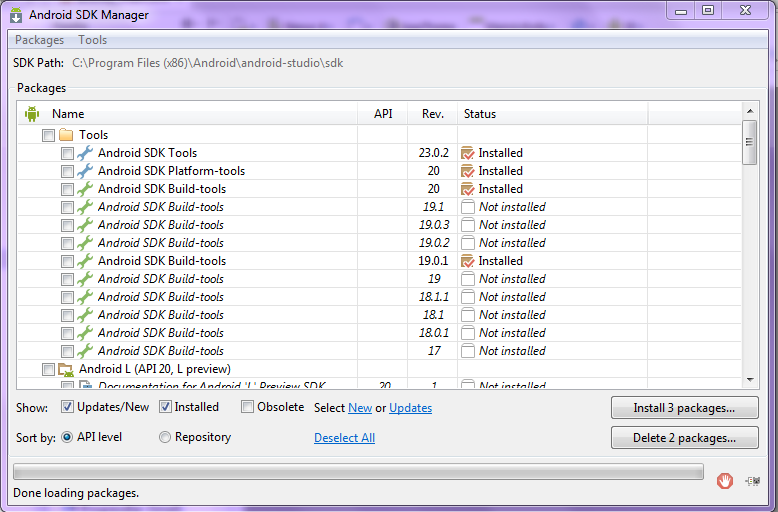Check the Build-tools 19.1 checkbox
The width and height of the screenshot is (778, 512).
67,207
